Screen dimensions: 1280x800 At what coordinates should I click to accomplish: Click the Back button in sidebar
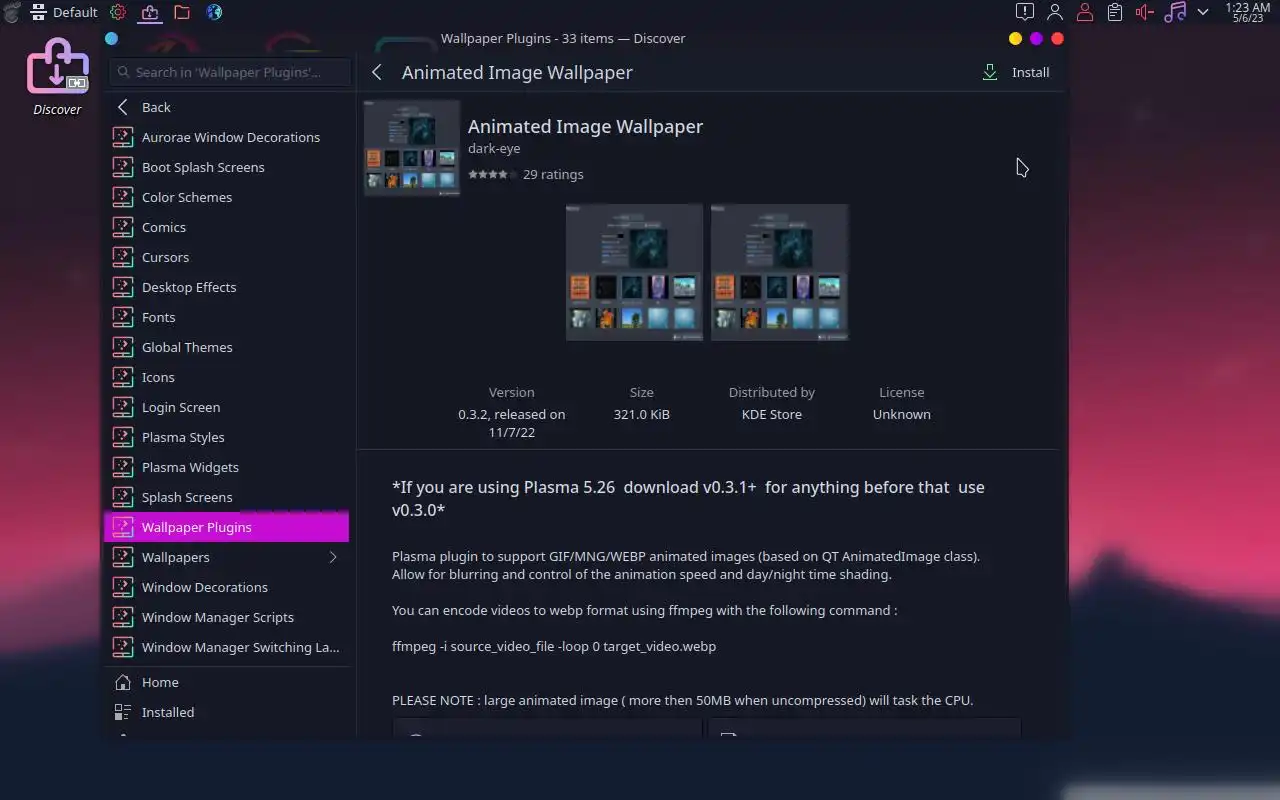(226, 107)
